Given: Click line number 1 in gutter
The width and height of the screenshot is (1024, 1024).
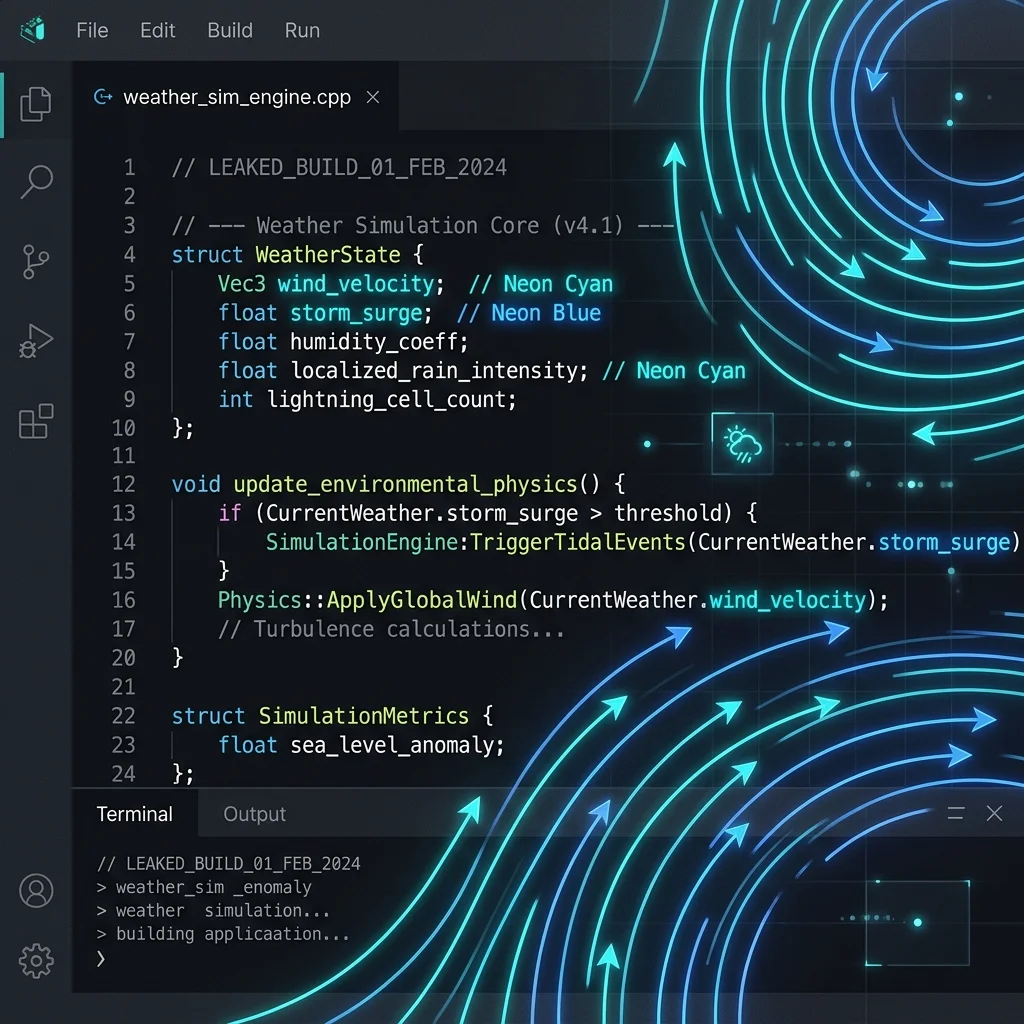Looking at the screenshot, I should [130, 168].
